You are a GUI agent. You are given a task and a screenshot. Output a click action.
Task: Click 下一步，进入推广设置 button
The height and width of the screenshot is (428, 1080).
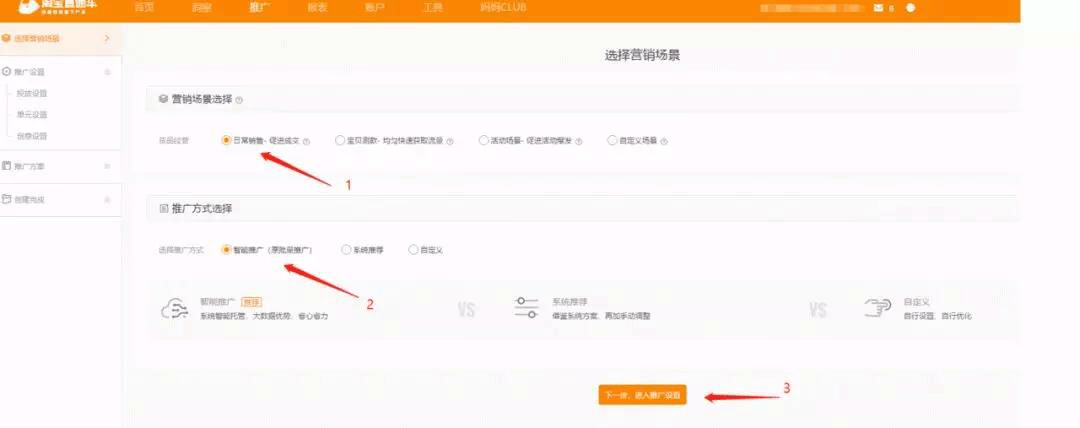coord(642,396)
